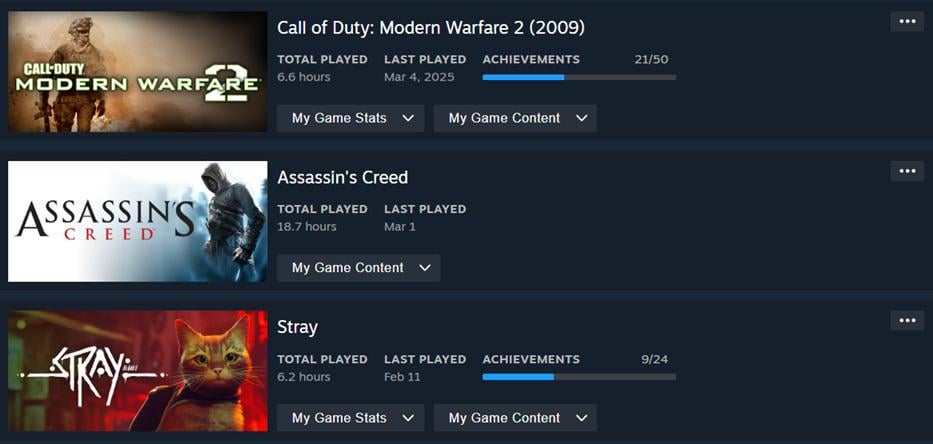Click the ellipsis button for Stray

pos(907,320)
